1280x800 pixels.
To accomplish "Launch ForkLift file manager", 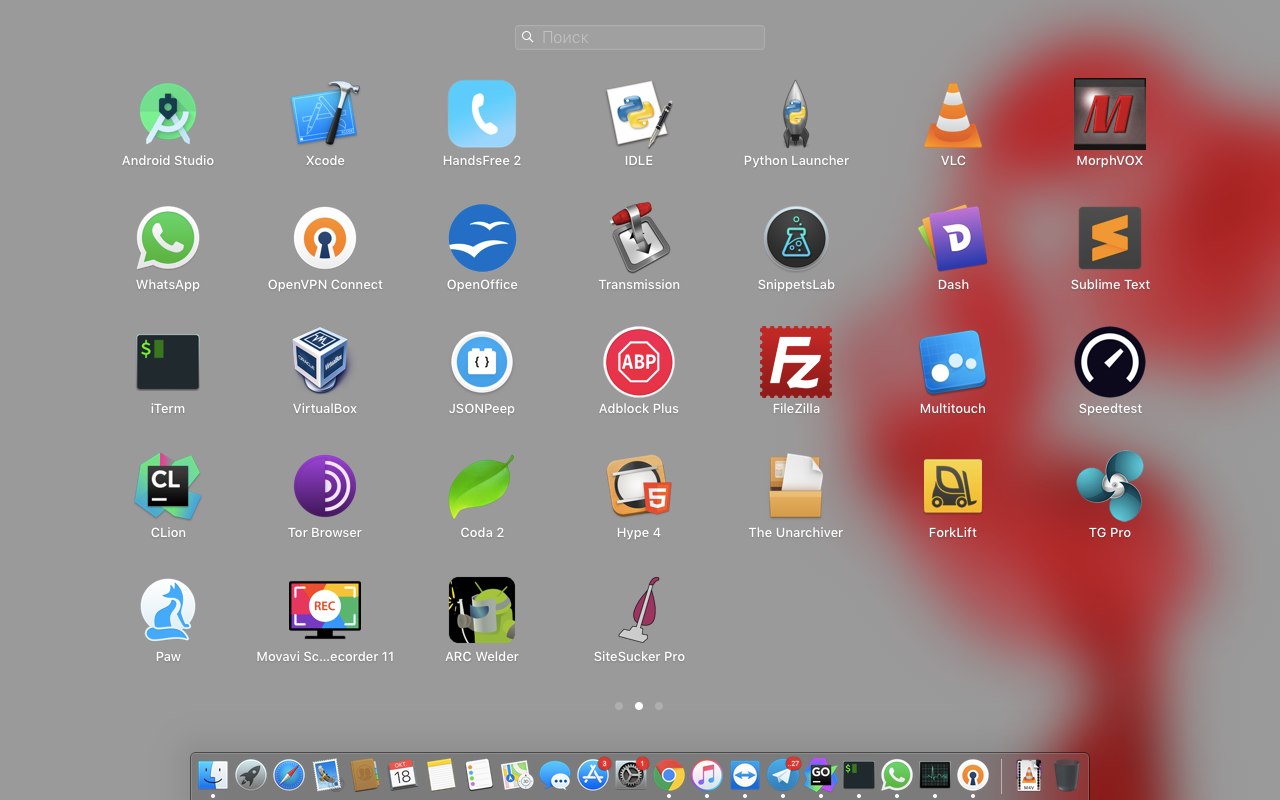I will pyautogui.click(x=953, y=486).
